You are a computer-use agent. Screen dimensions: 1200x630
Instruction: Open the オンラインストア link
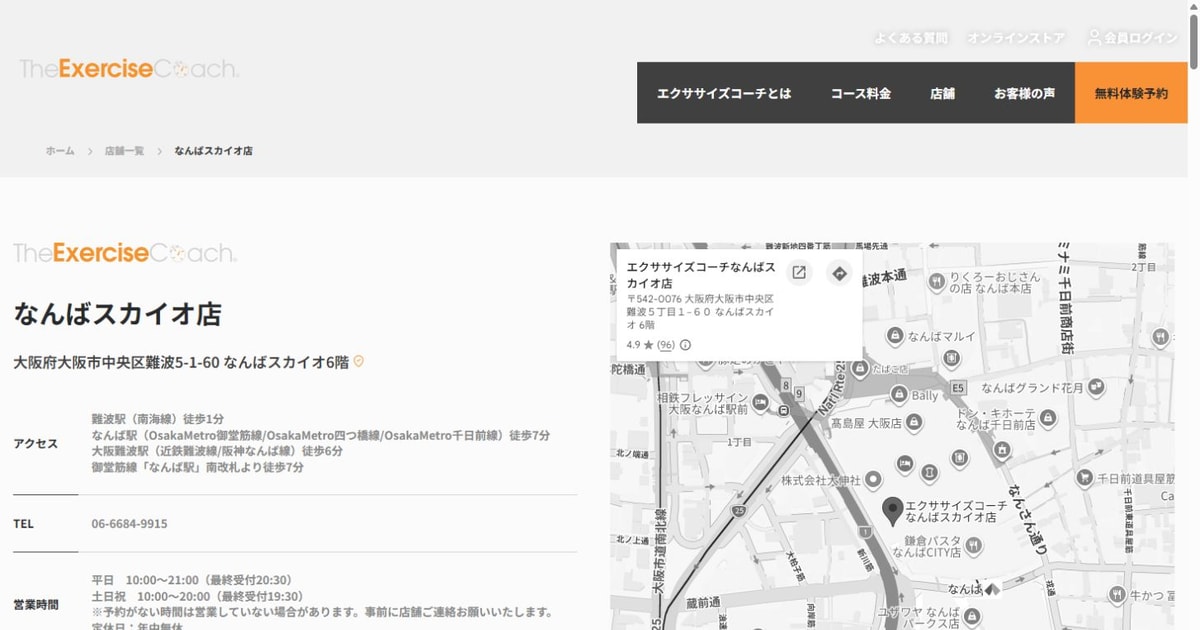coord(1016,38)
